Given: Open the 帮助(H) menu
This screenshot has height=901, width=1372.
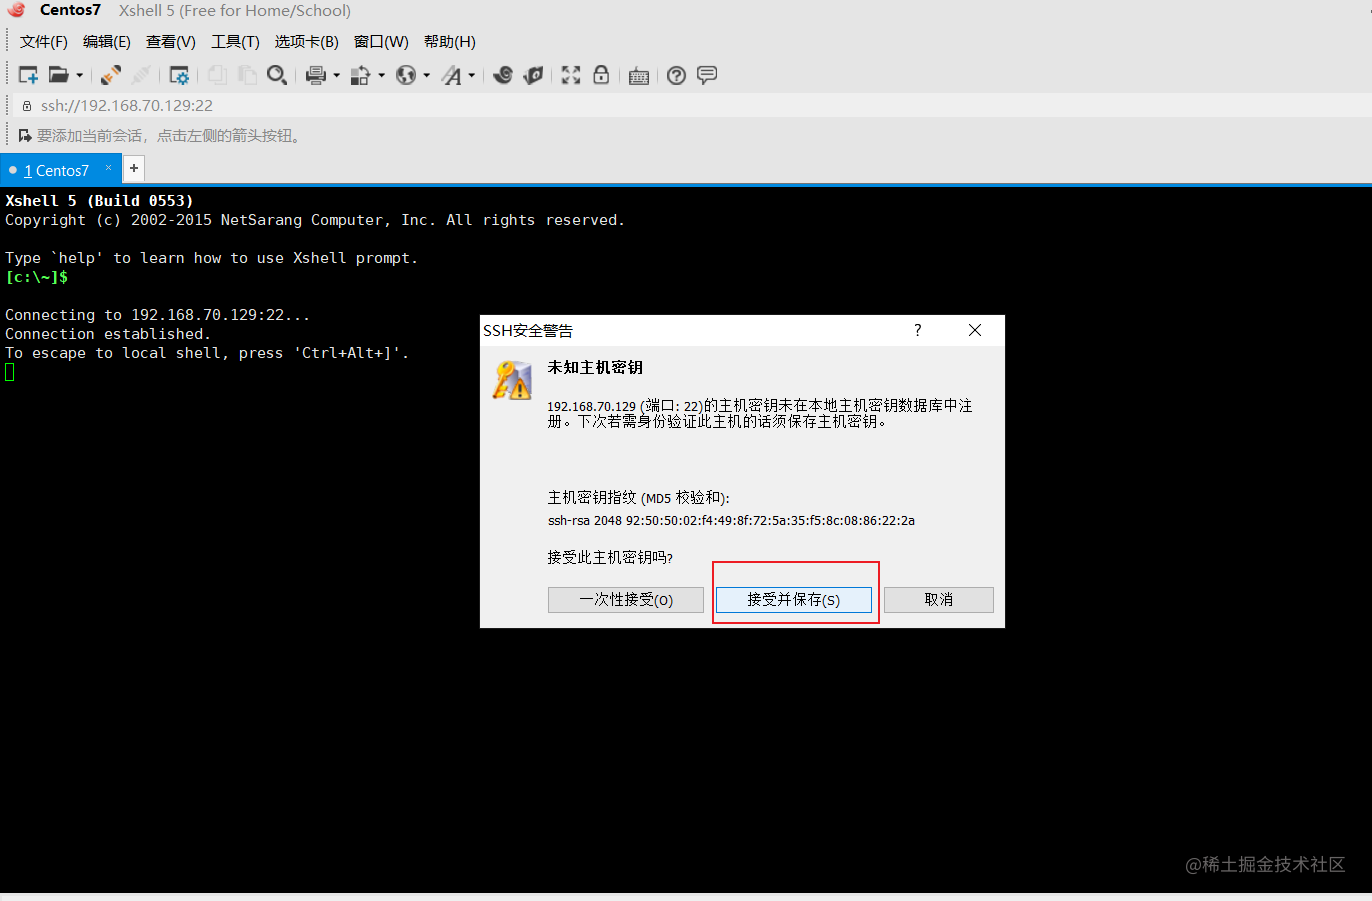Looking at the screenshot, I should (x=449, y=41).
